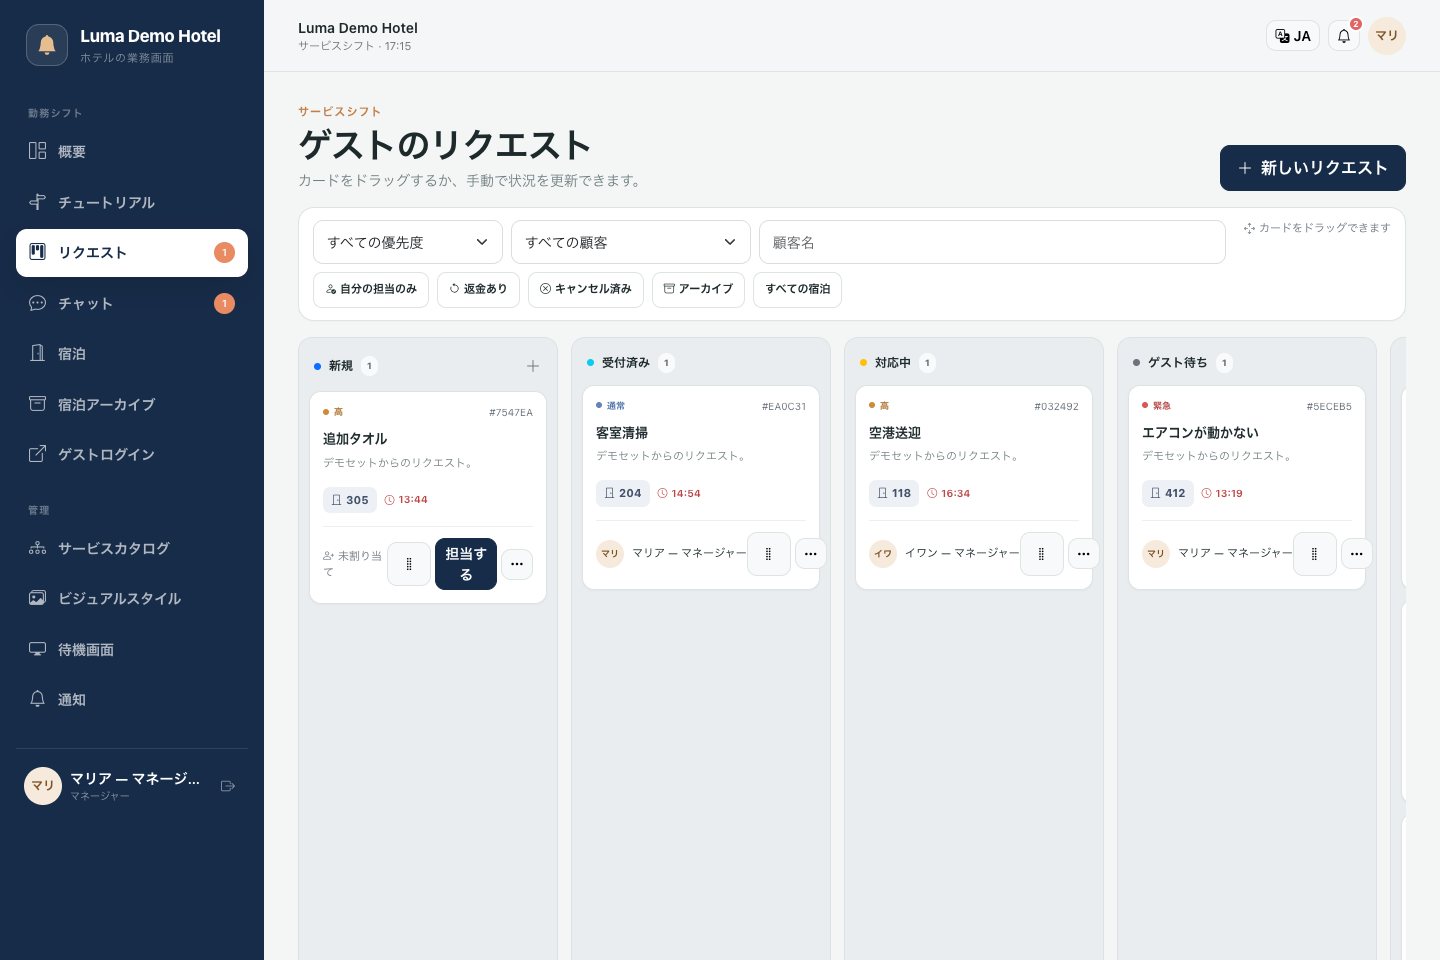Go to チュートリアル in the sidebar
Image resolution: width=1440 pixels, height=960 pixels.
pos(132,202)
